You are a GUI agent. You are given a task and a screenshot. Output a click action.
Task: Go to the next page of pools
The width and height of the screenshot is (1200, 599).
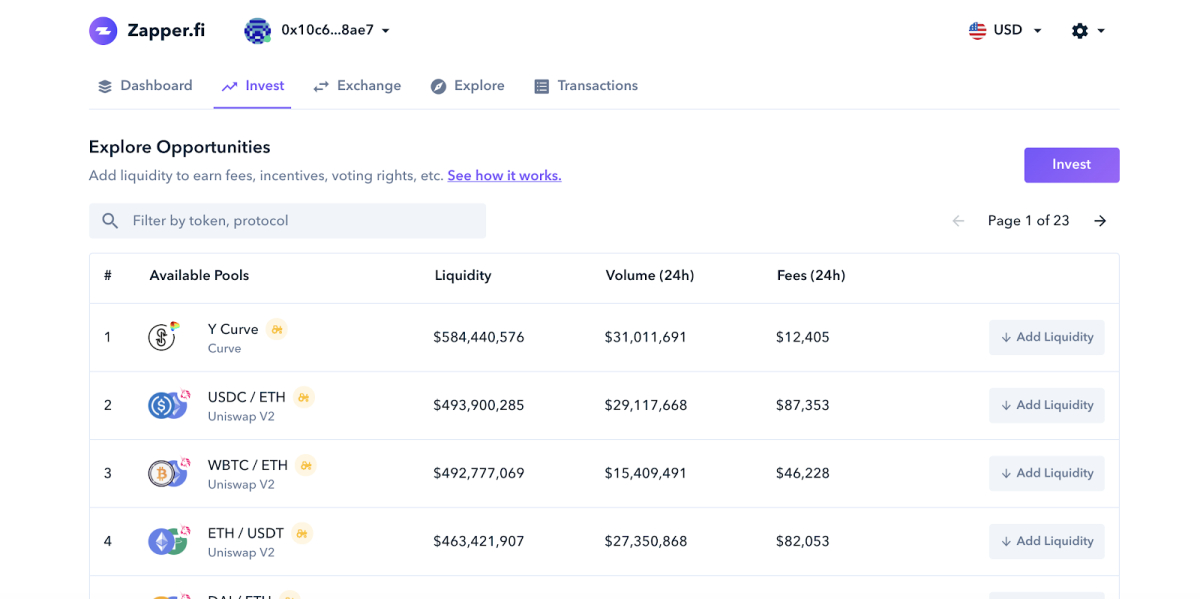pyautogui.click(x=1099, y=220)
